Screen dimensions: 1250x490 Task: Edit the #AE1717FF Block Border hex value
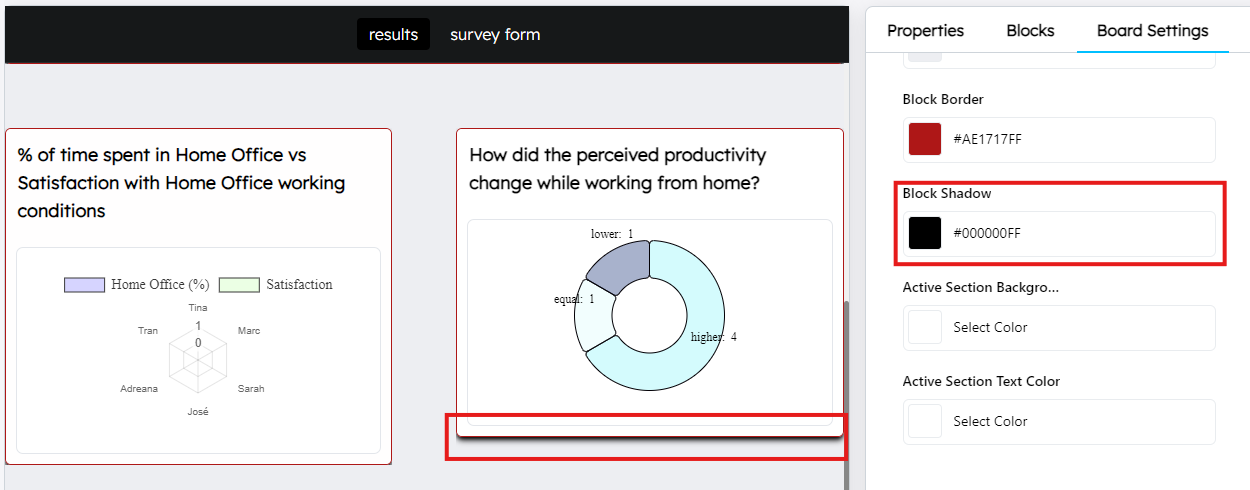point(987,139)
